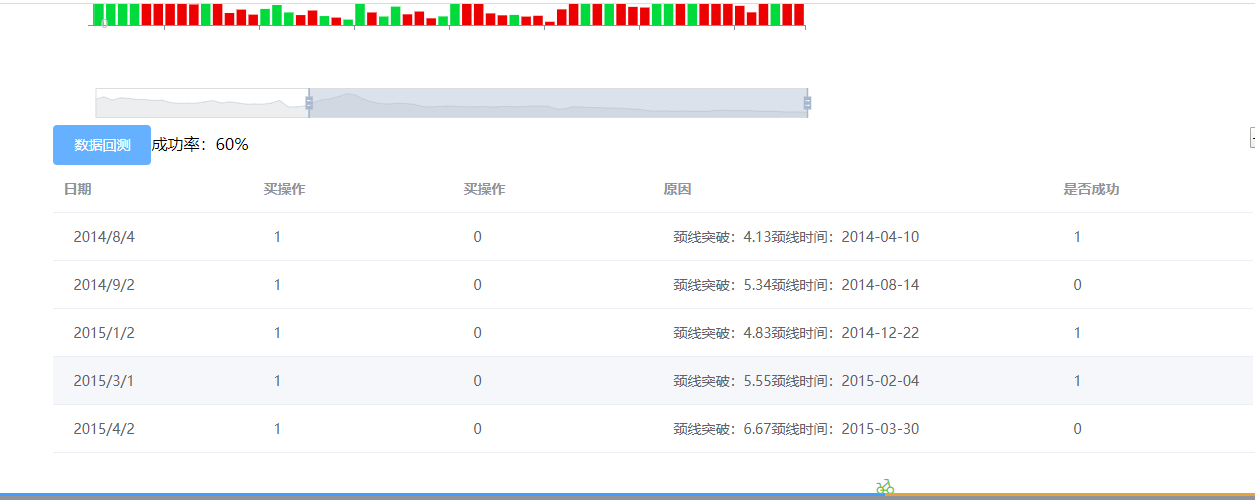1255x500 pixels.
Task: Select the 成功率：60% text
Action: [200, 145]
